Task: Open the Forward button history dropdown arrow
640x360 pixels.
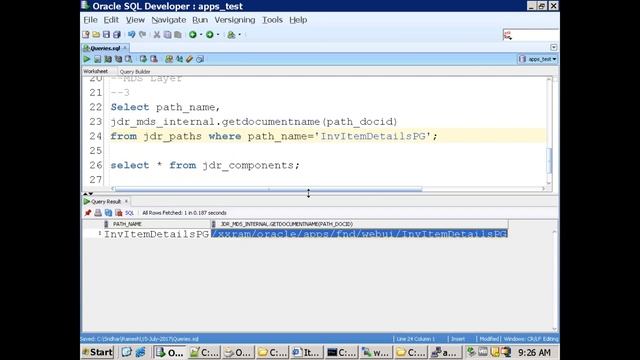Action: click(x=218, y=35)
